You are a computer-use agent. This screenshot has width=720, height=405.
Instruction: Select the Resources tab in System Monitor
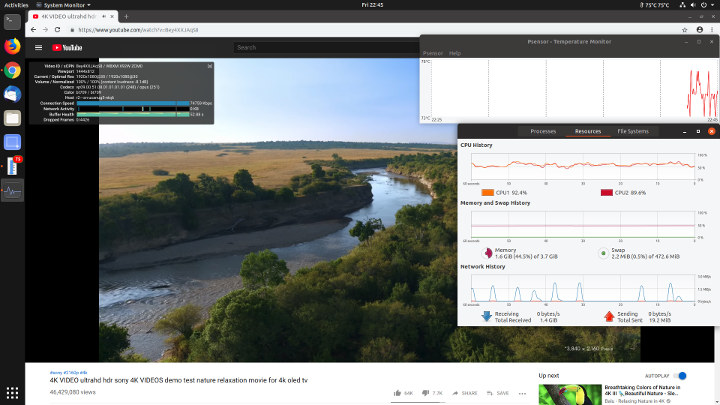588,131
